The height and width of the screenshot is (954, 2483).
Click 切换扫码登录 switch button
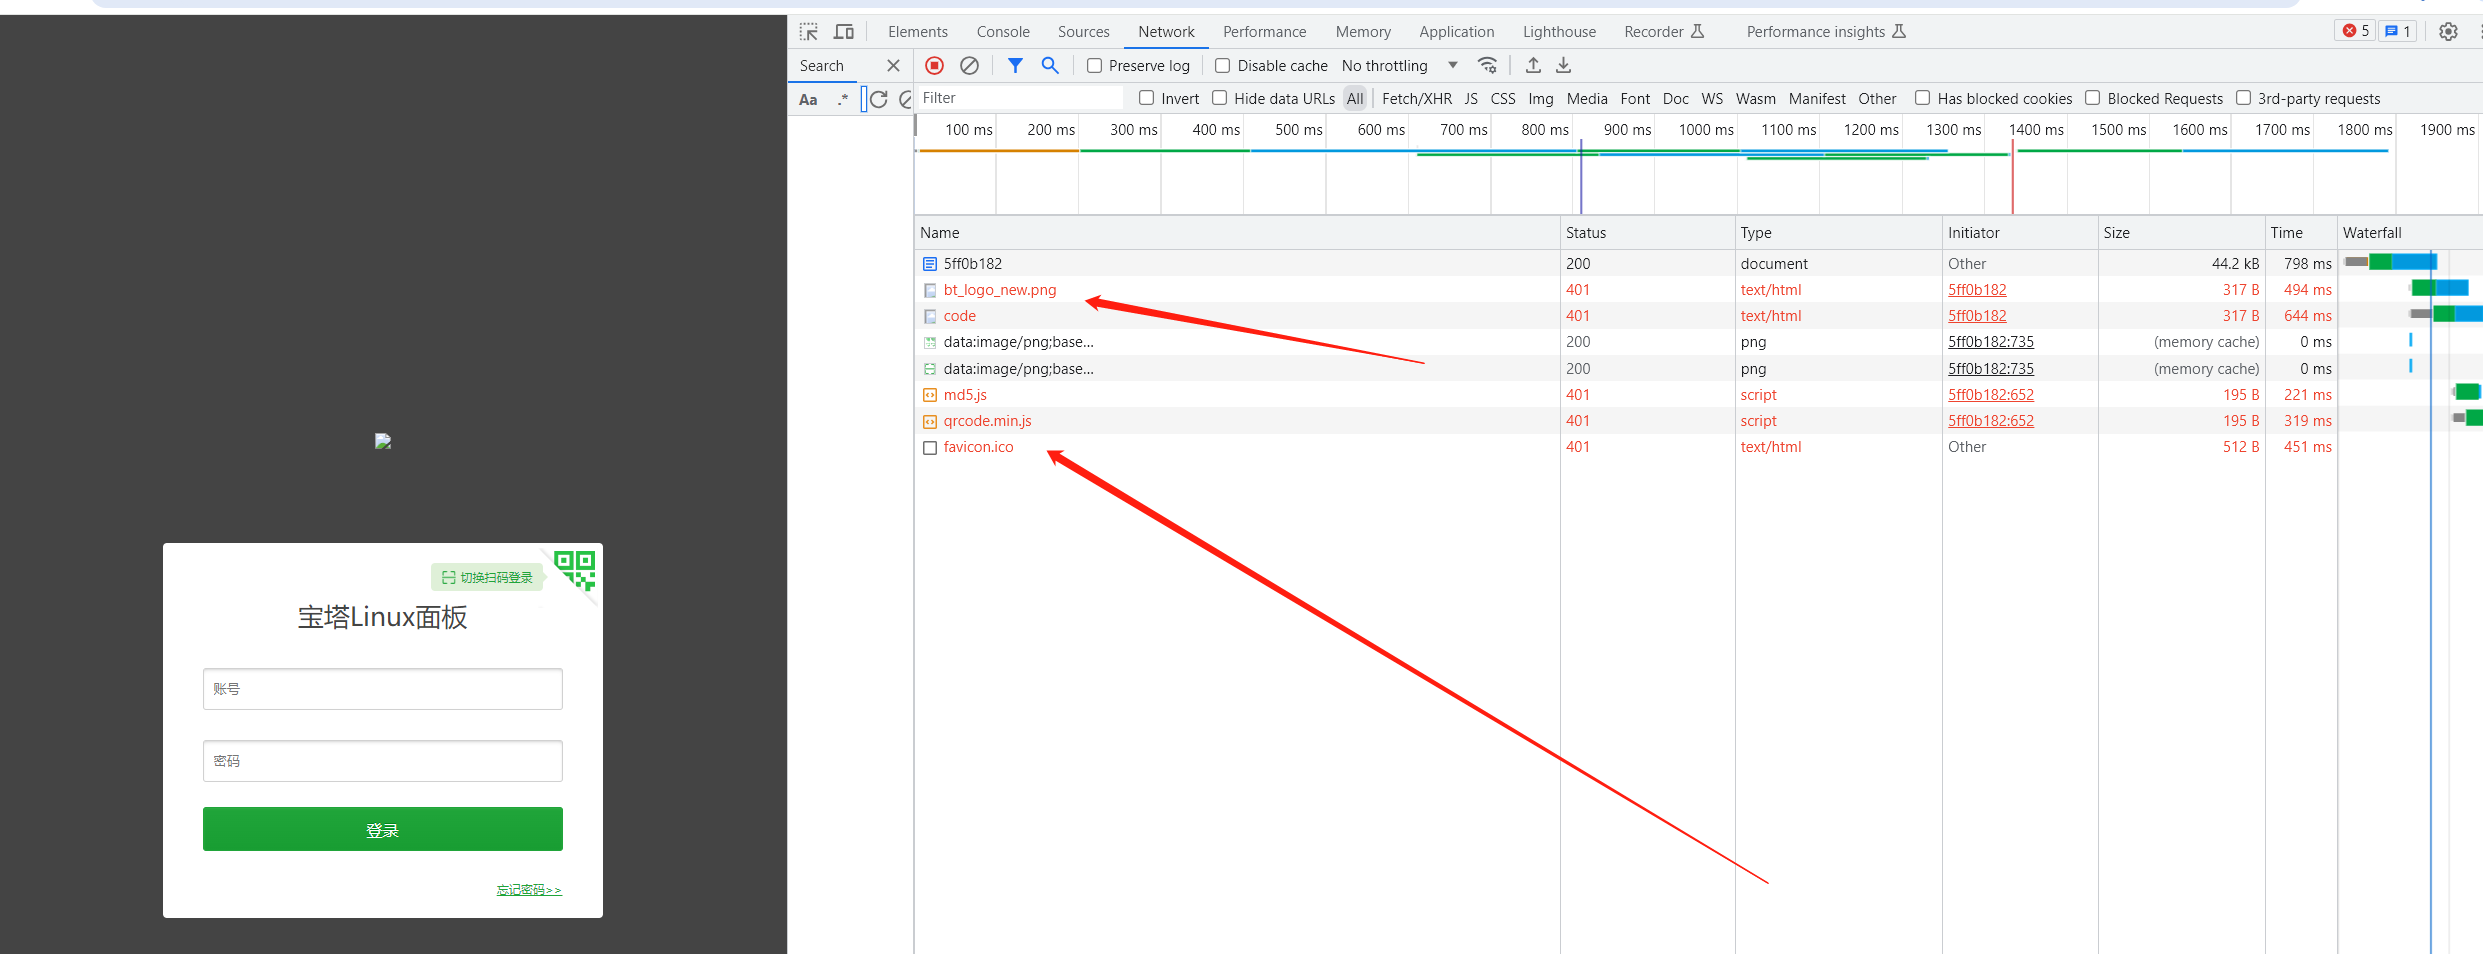[x=487, y=577]
